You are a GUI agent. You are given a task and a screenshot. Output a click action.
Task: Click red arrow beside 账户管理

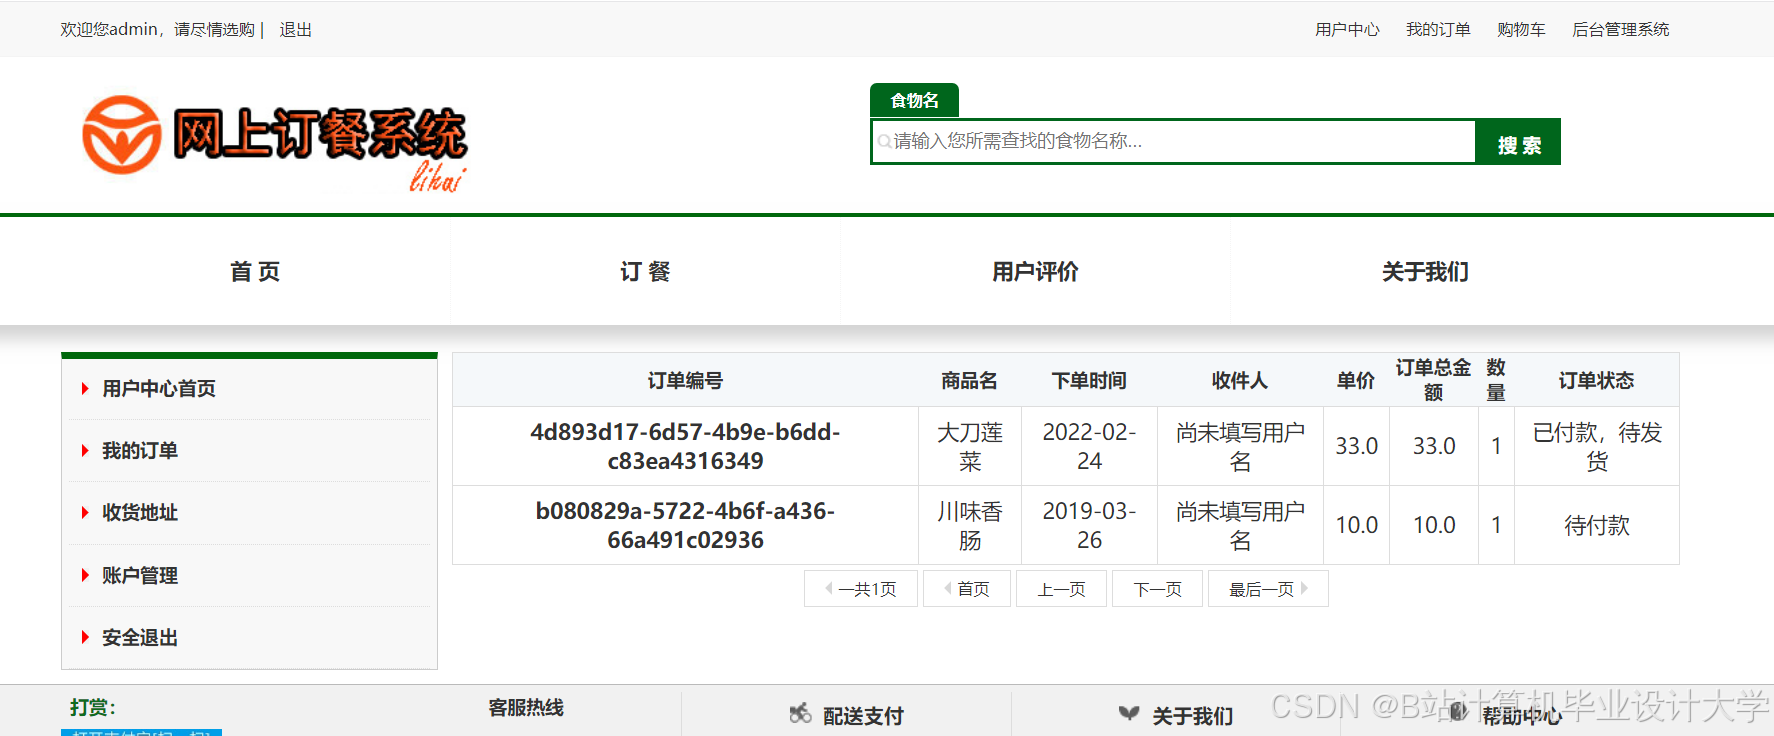coord(85,575)
